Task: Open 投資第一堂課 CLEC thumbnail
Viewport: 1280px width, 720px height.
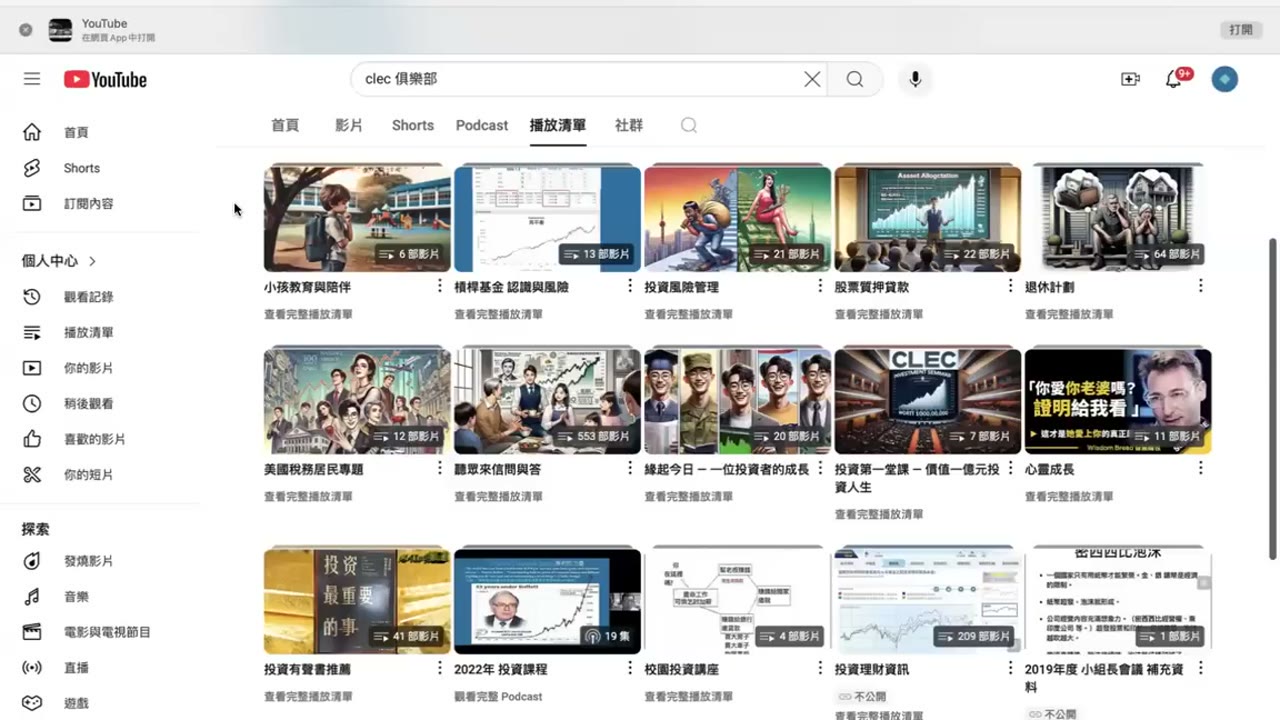Action: [928, 400]
